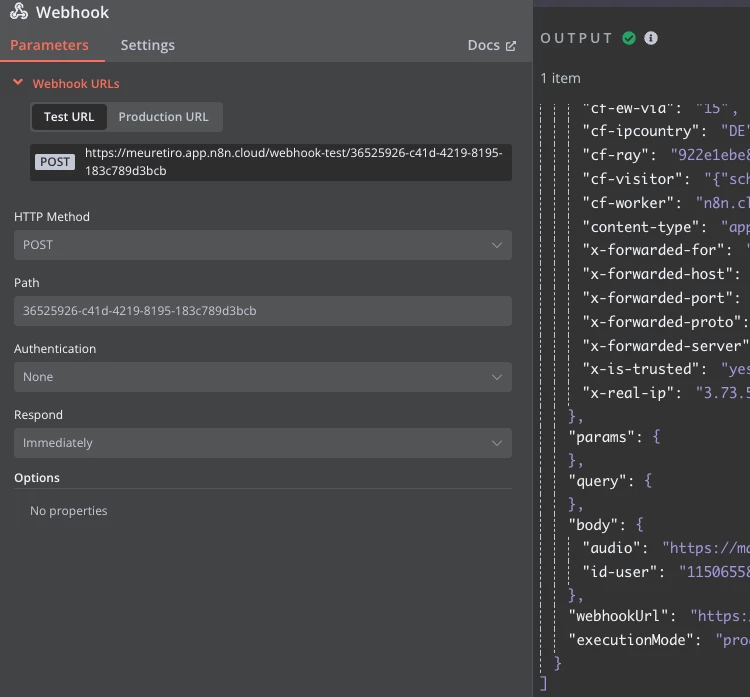Open the Authentication dropdown

pyautogui.click(x=262, y=377)
